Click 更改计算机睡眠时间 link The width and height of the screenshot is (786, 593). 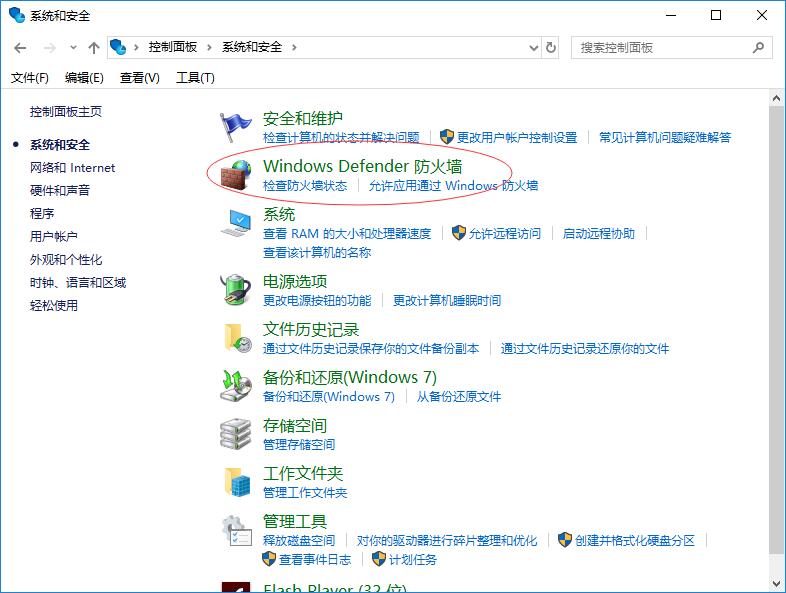coord(447,300)
